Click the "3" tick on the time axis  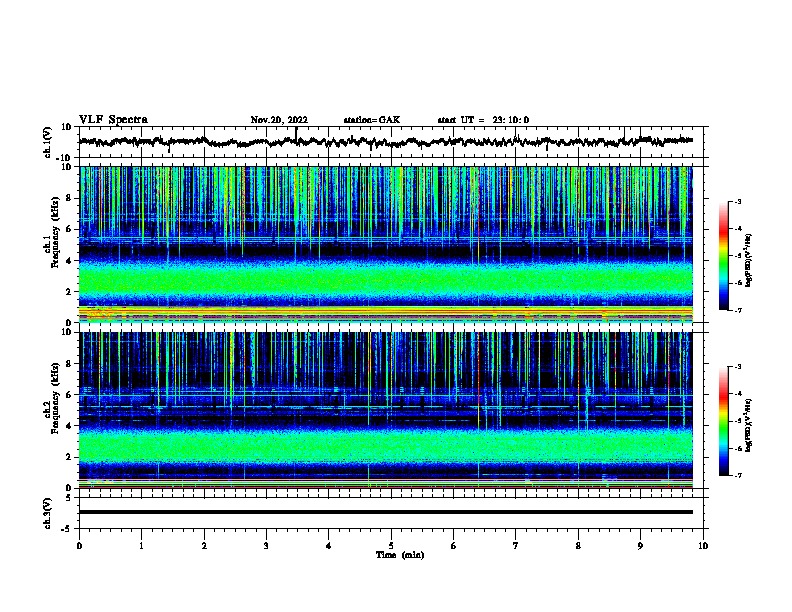click(x=266, y=545)
